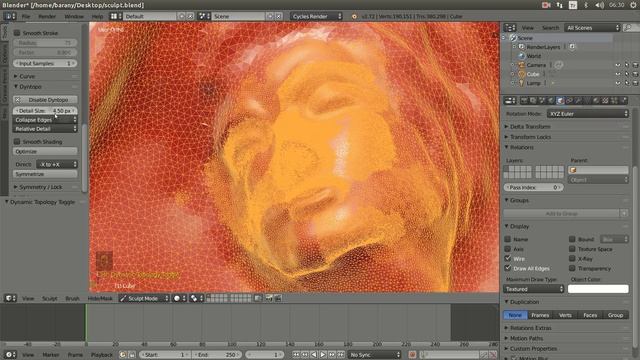The image size is (640, 360).
Task: Open the Info editor type selector
Action: (x=10, y=16)
